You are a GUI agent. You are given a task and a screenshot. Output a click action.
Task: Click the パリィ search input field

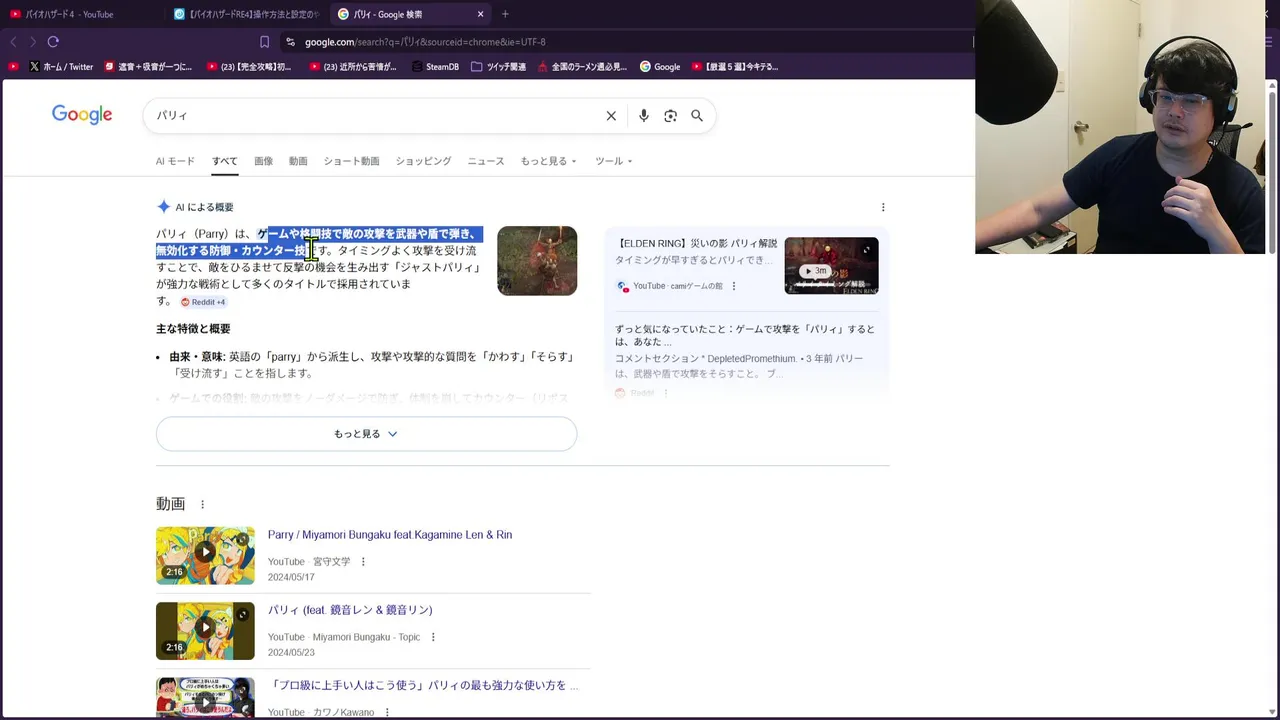tap(375, 116)
